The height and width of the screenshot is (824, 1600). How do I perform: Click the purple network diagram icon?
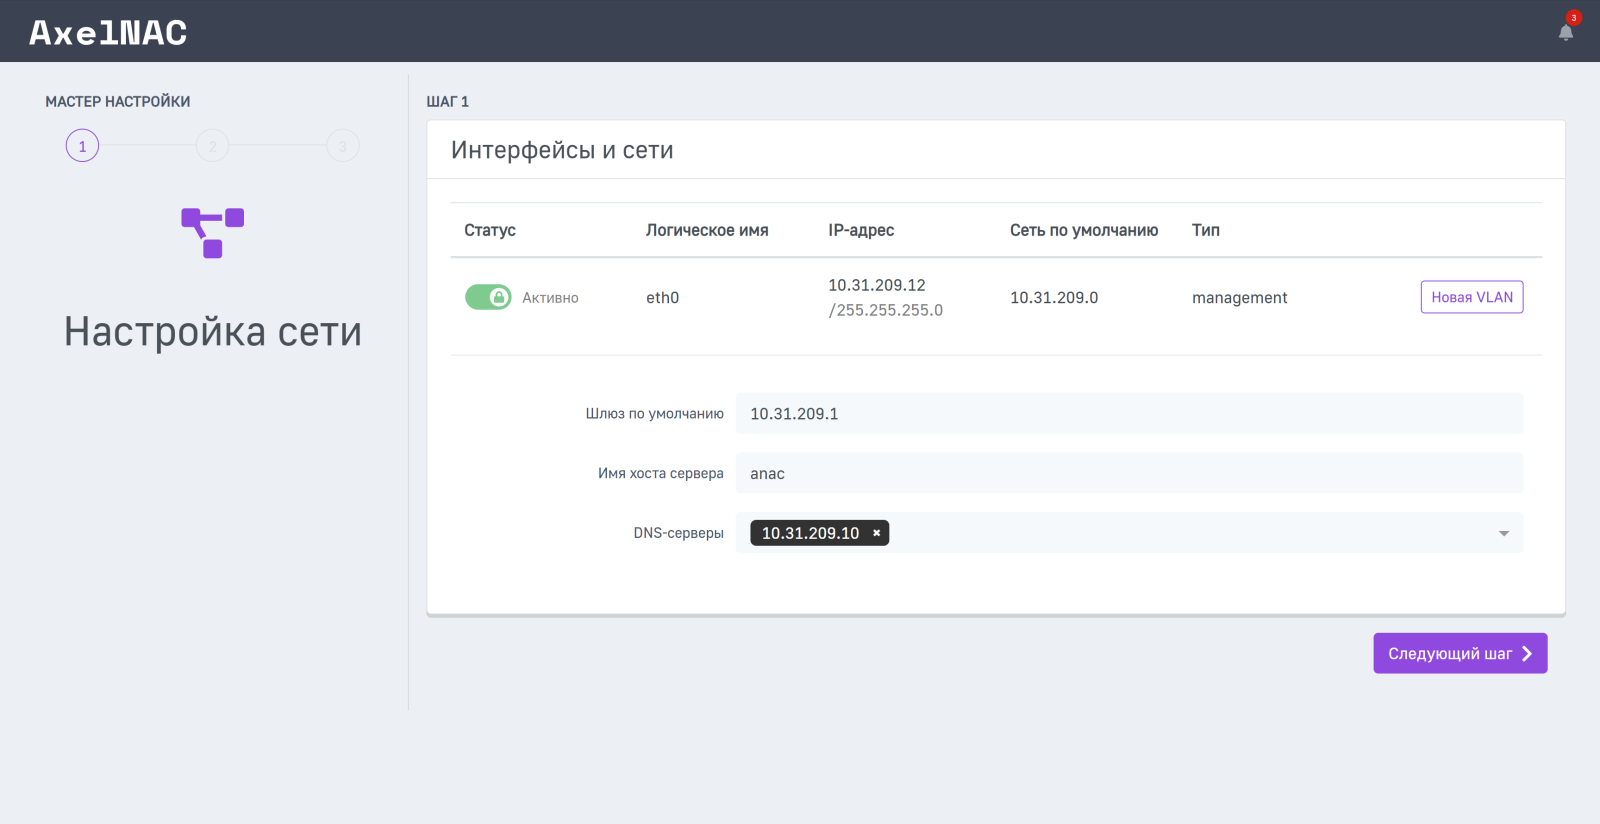tap(212, 233)
